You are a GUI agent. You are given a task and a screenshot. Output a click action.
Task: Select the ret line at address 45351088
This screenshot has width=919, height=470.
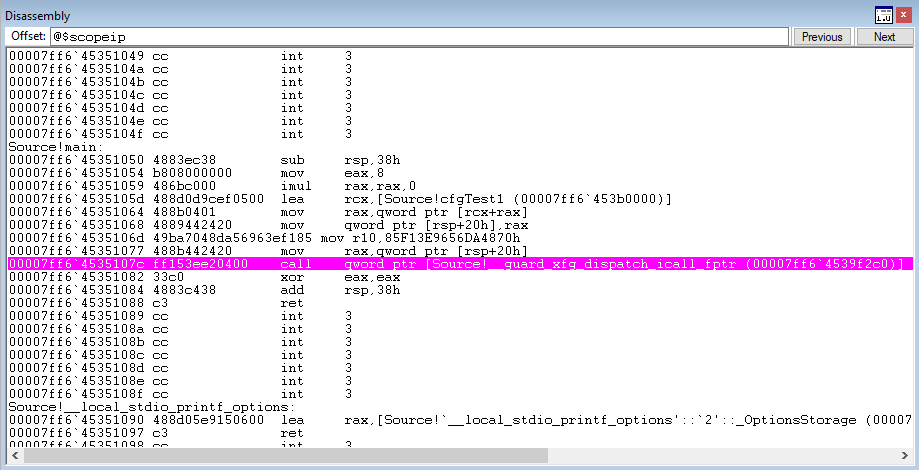156,303
